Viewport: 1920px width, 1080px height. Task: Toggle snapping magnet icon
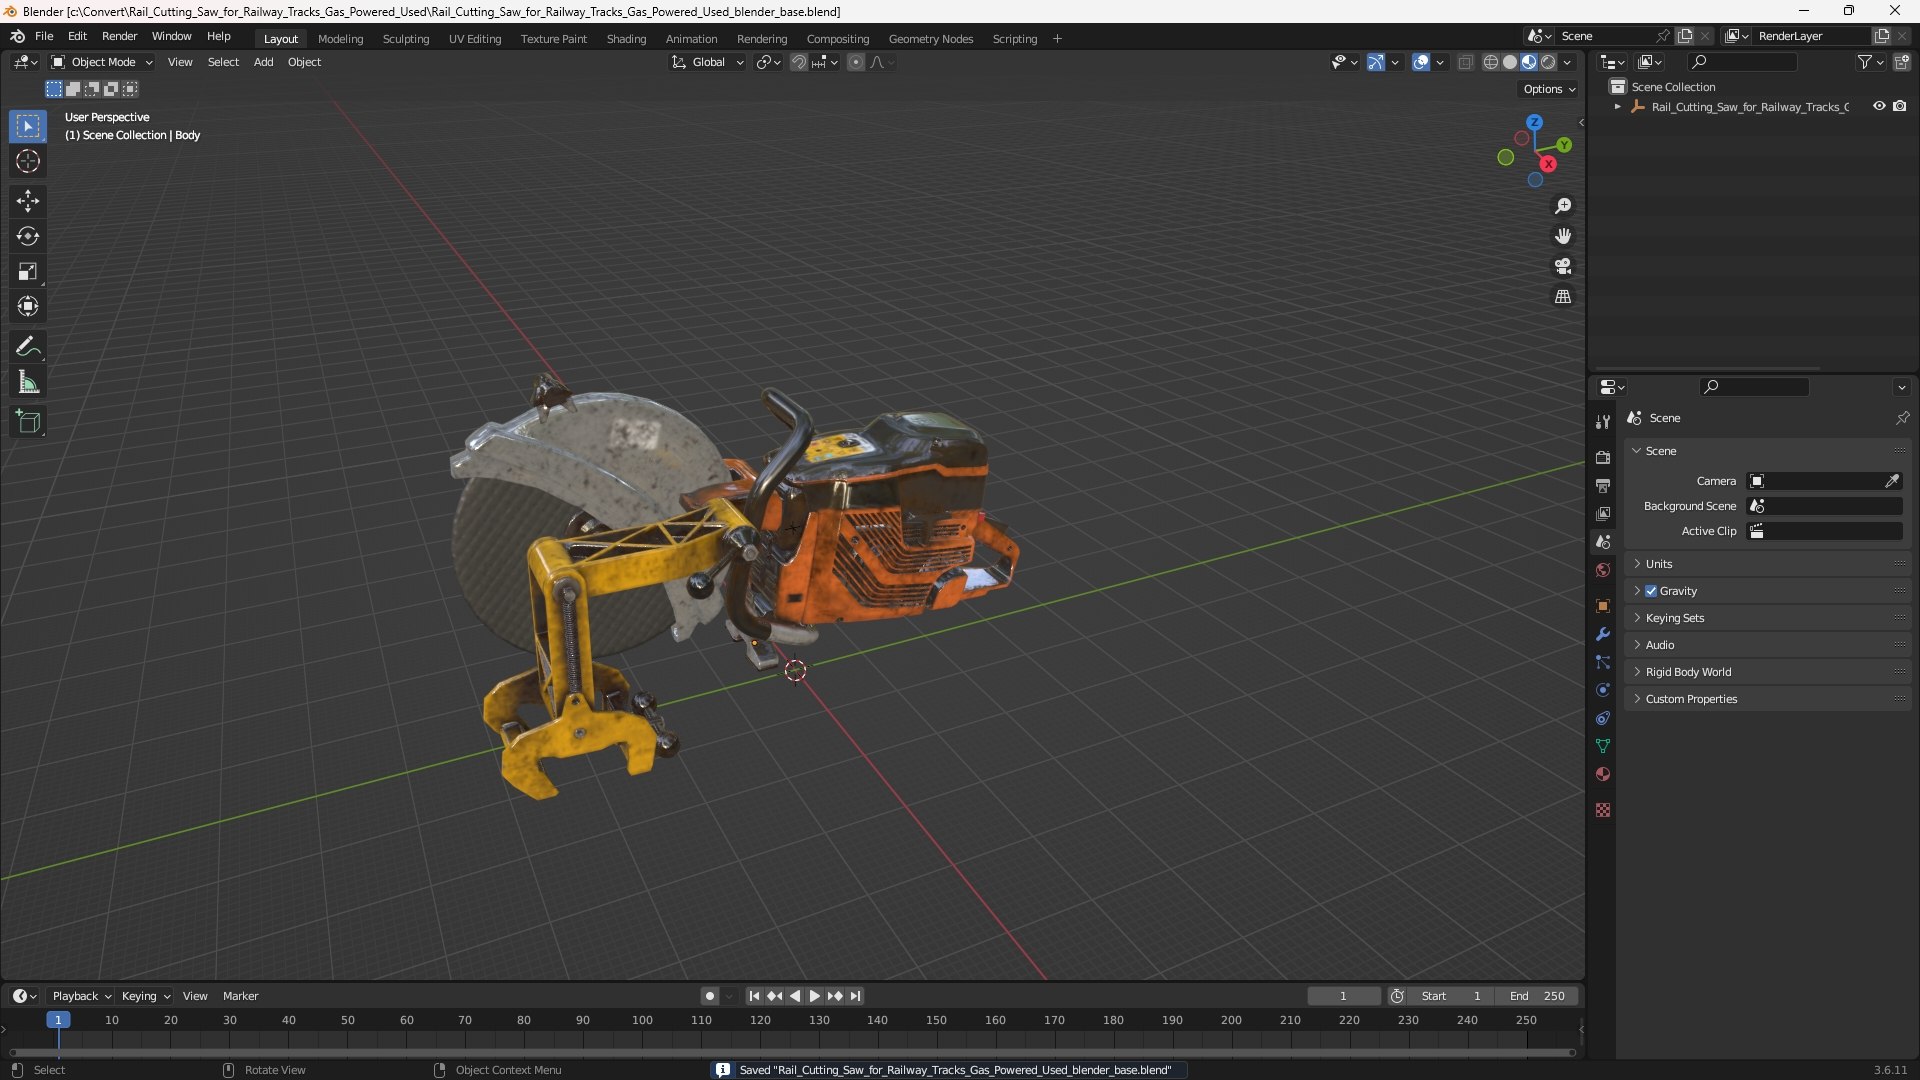click(799, 62)
